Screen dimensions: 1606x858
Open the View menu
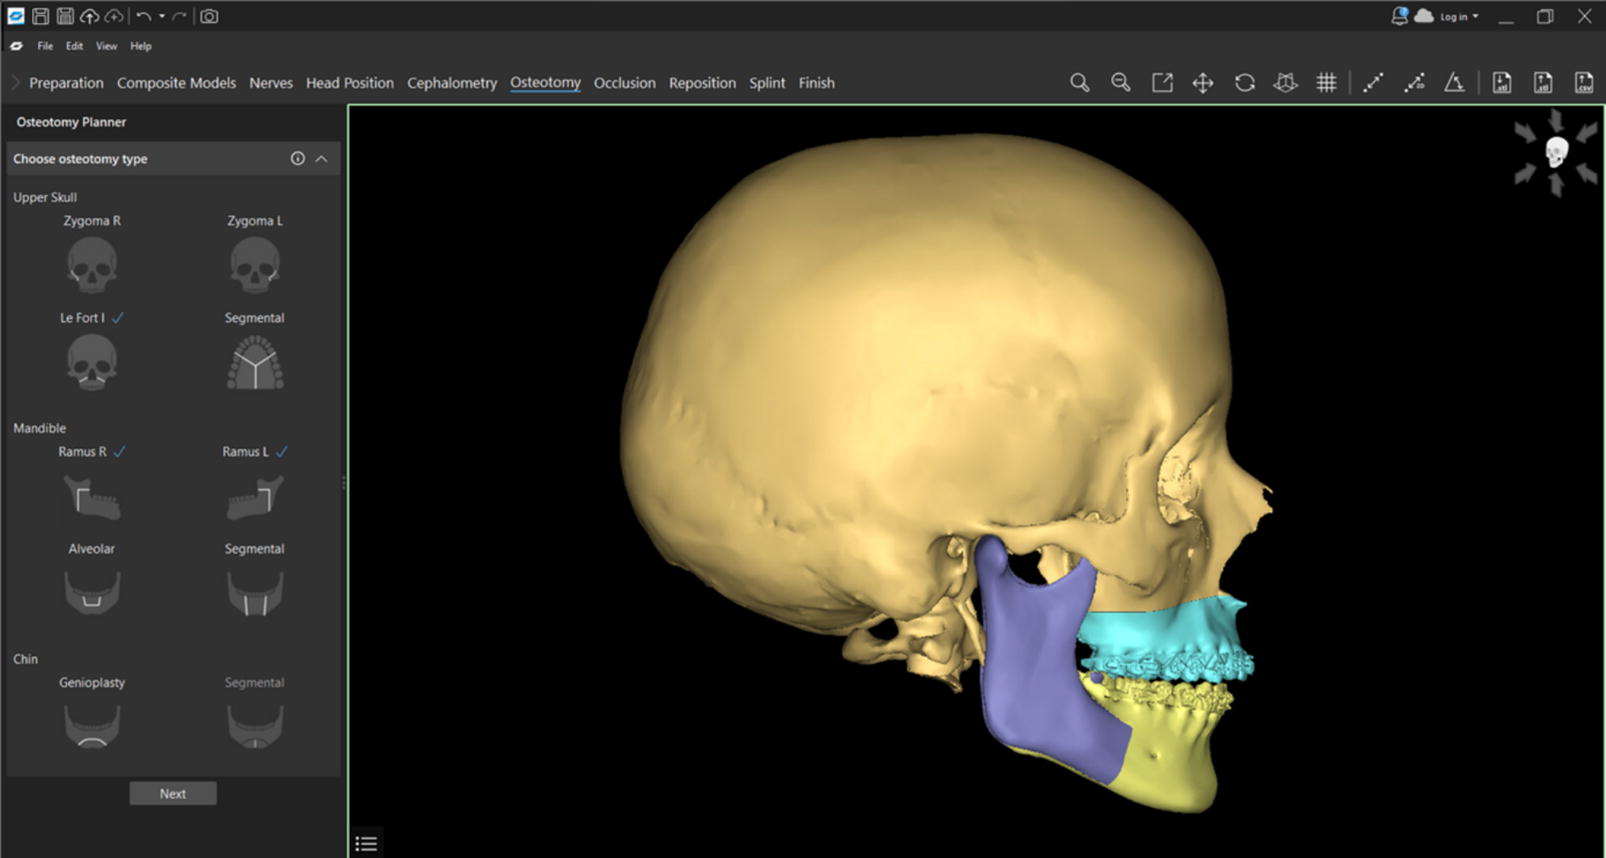[106, 46]
